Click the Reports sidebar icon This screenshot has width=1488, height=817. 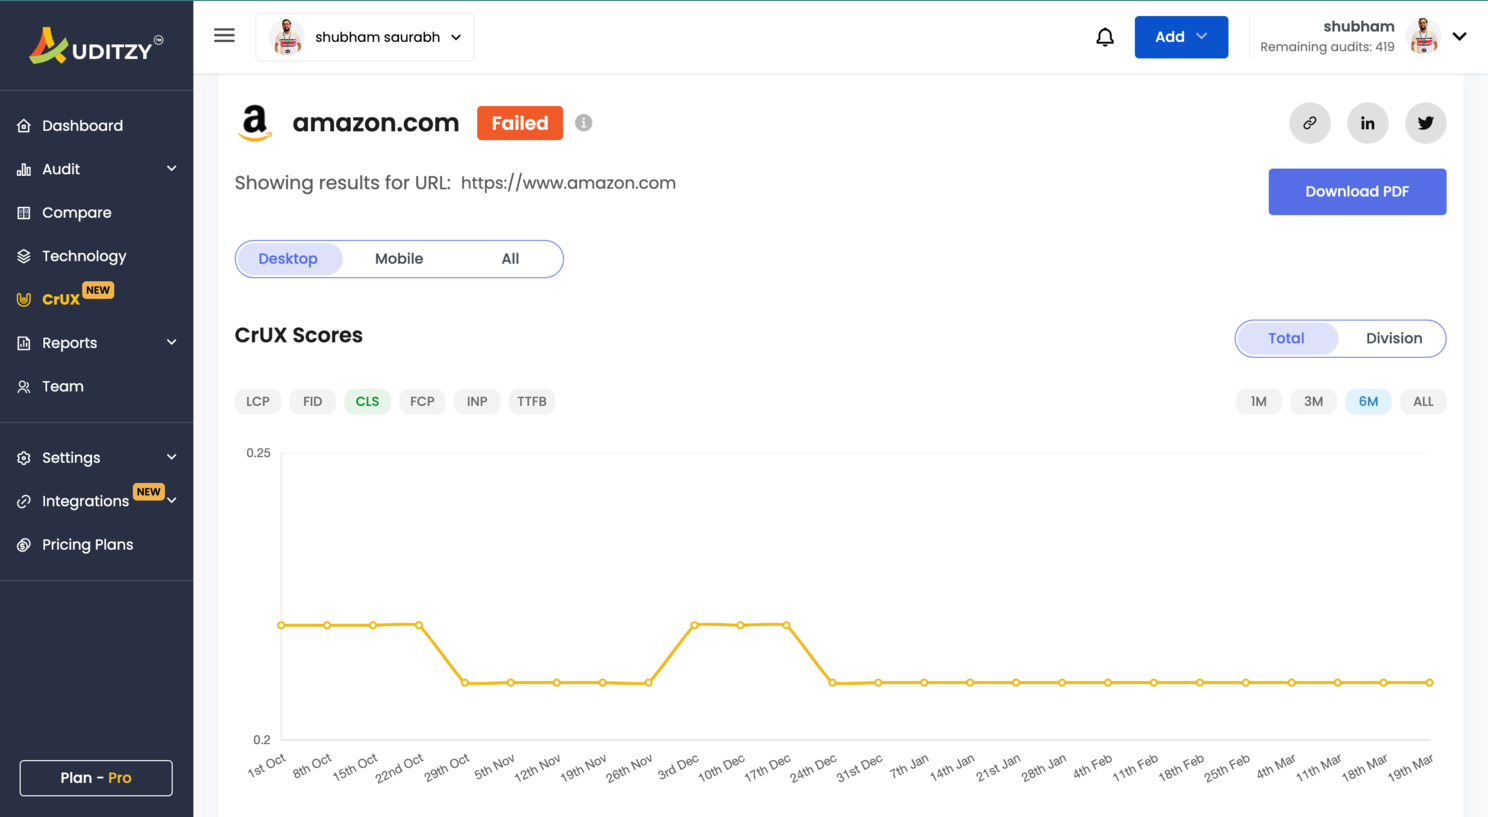[24, 343]
